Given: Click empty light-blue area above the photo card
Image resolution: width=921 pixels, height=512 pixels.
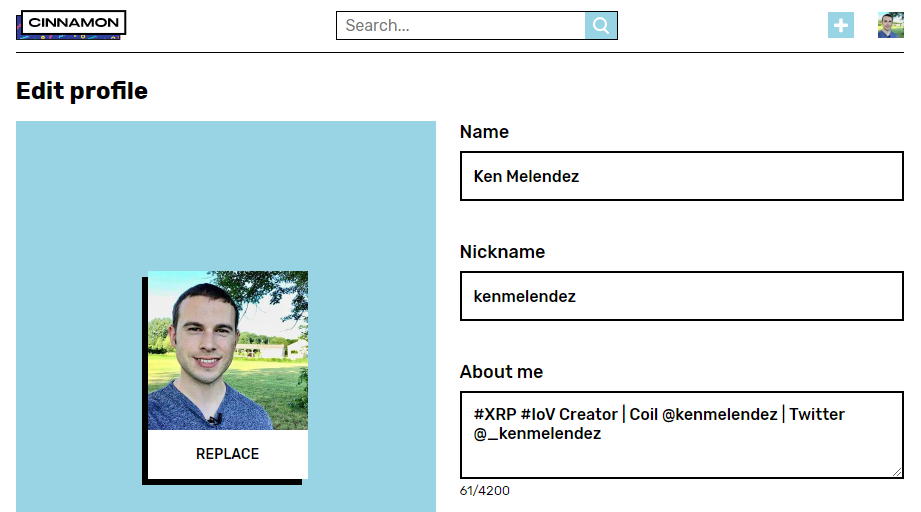Looking at the screenshot, I should (x=226, y=194).
